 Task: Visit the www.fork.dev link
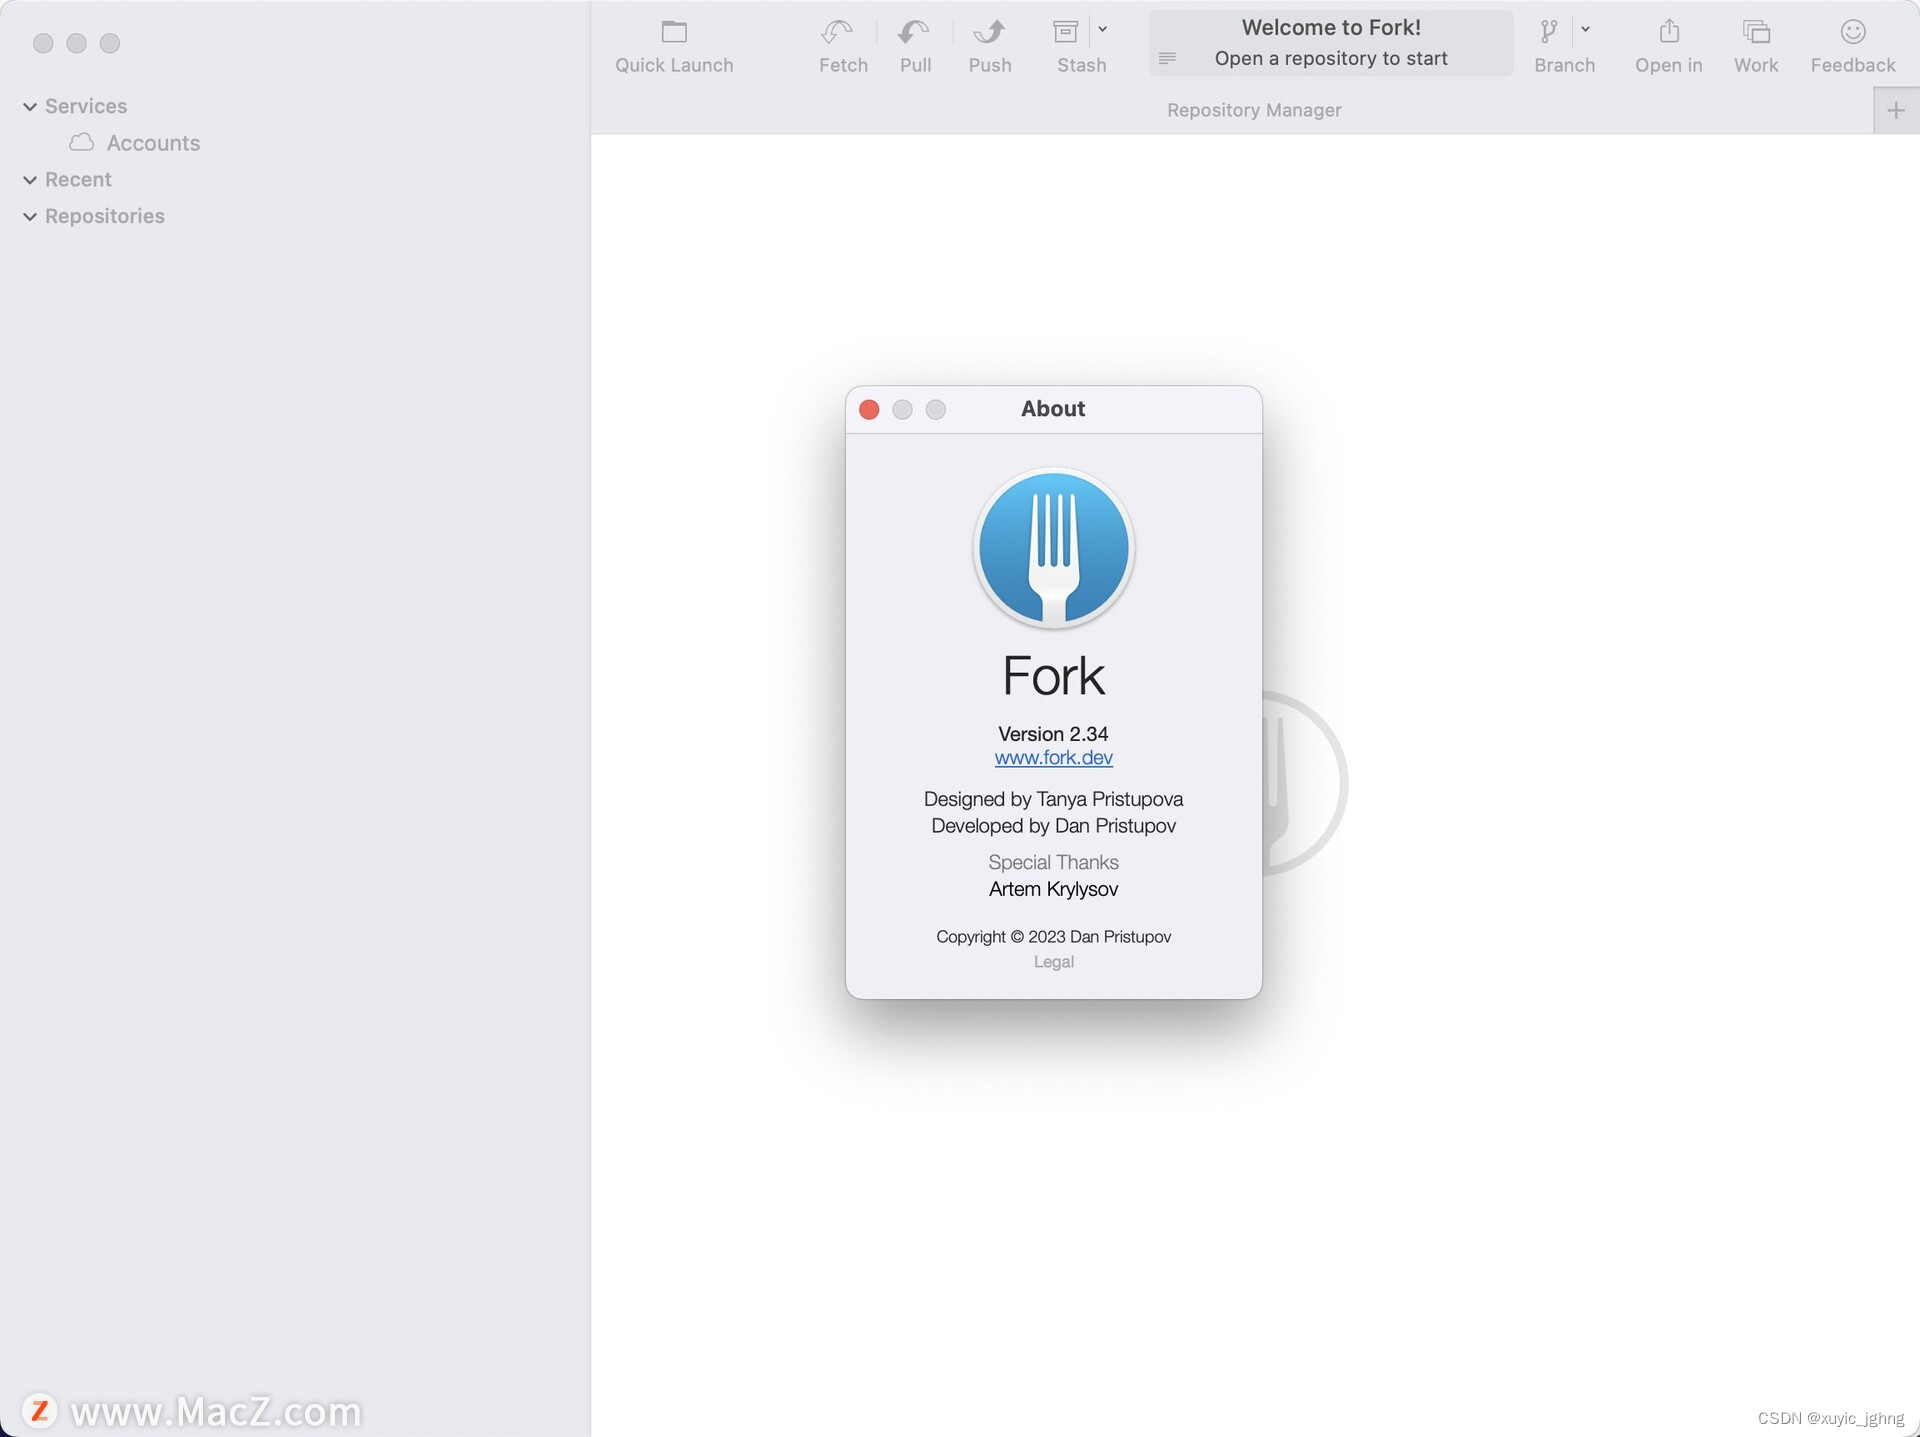tap(1053, 757)
